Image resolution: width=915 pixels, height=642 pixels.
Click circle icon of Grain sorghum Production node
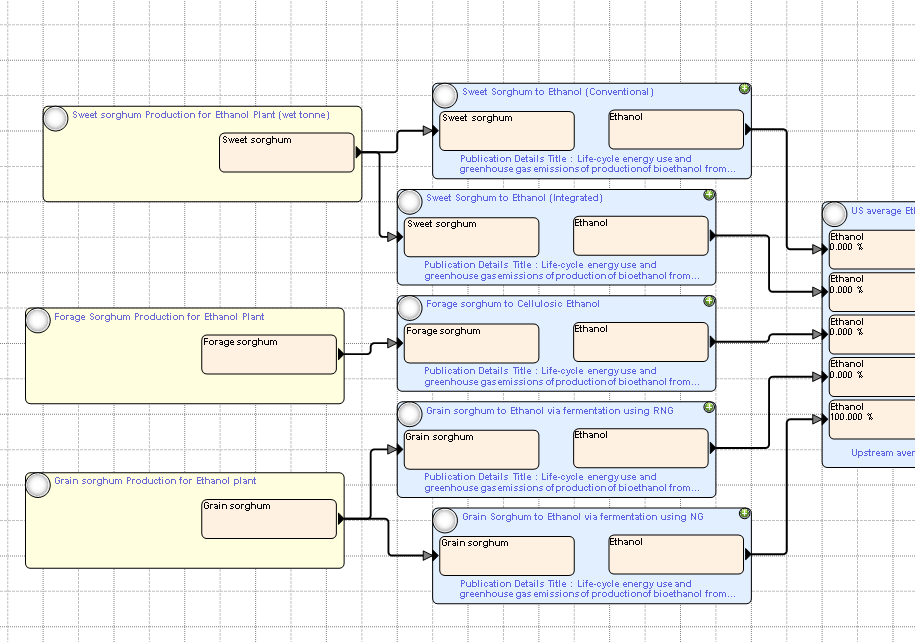click(x=38, y=485)
